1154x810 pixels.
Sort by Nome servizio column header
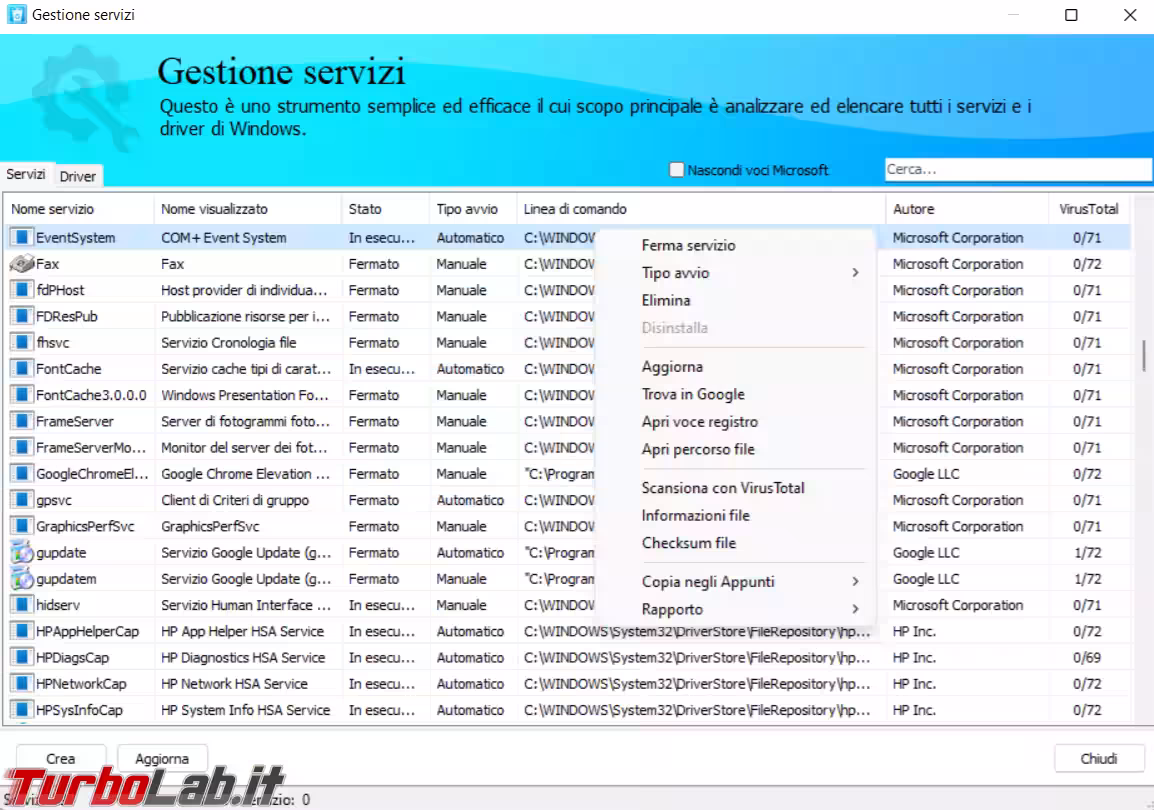[79, 209]
